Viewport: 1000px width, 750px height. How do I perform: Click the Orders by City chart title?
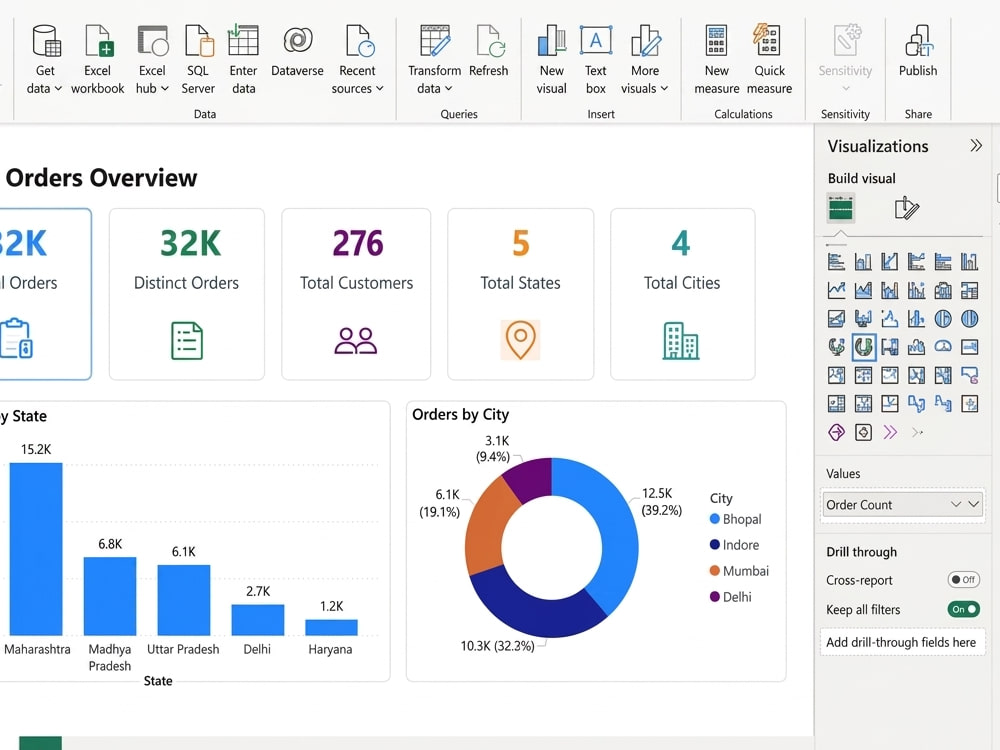coord(460,415)
